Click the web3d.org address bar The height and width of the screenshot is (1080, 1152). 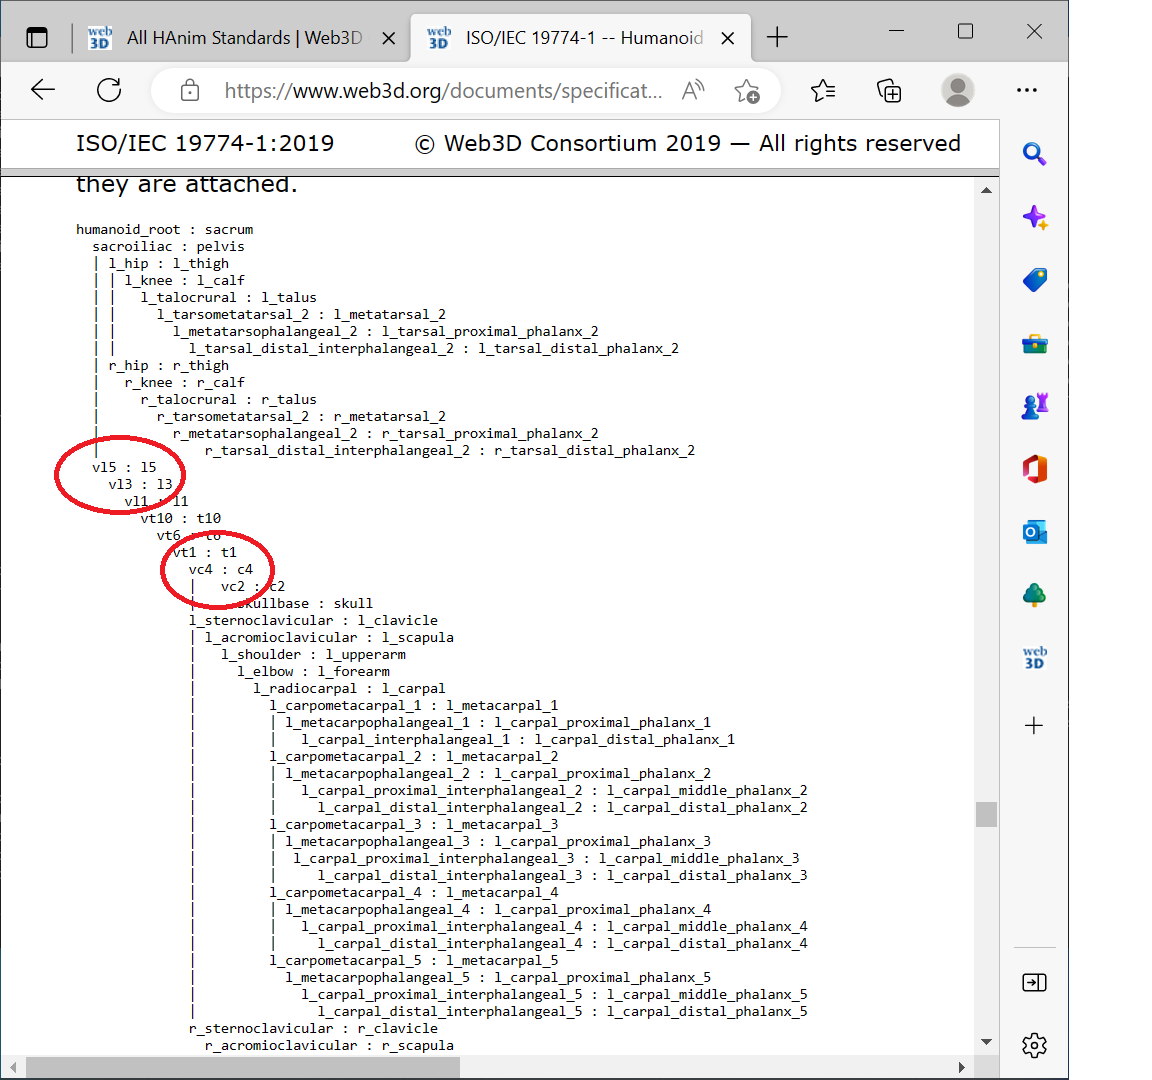click(442, 91)
